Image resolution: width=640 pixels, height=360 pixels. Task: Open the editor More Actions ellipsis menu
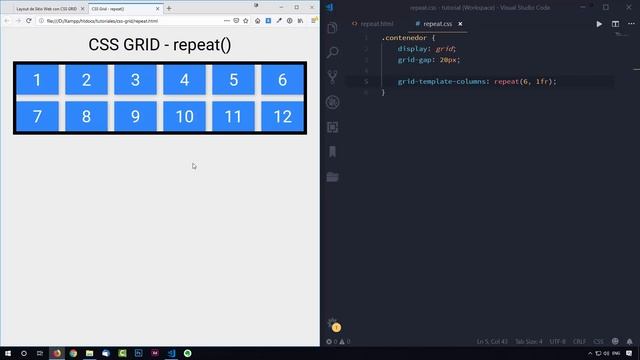point(631,24)
